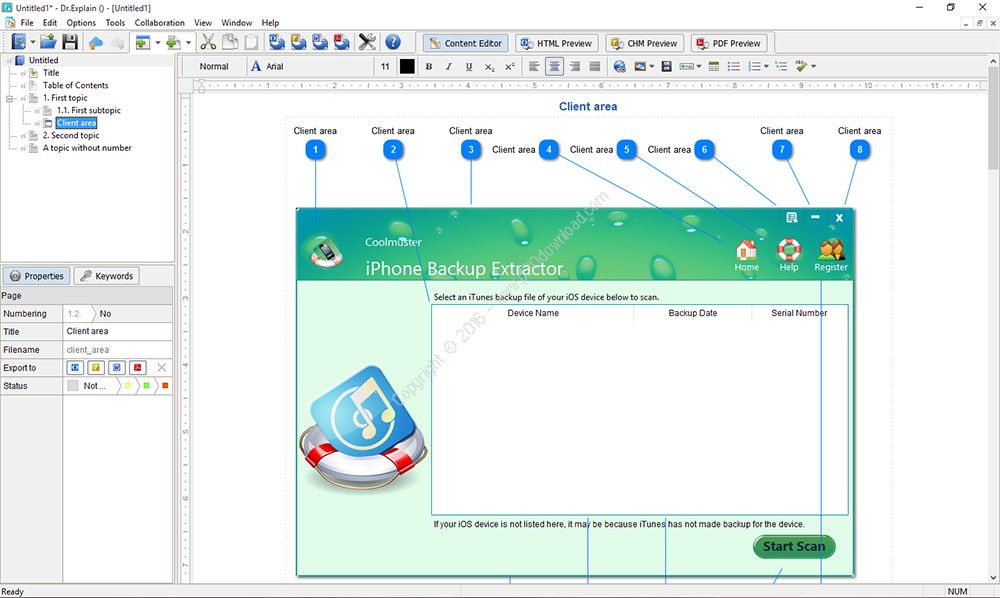
Task: Set paragraph alignment to justify
Action: (x=595, y=66)
